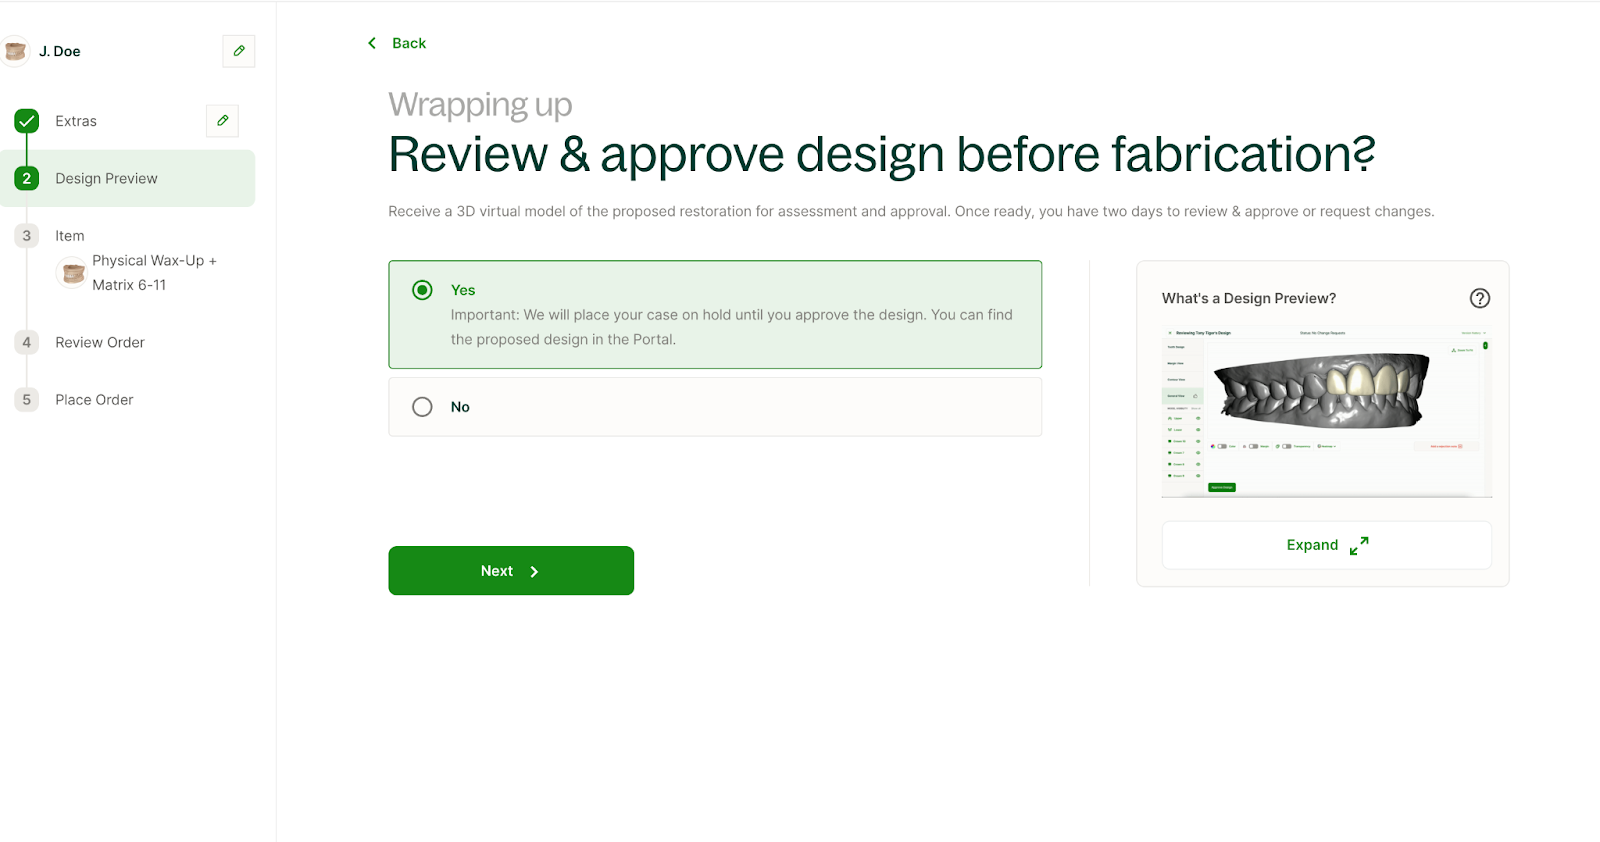Viewport: 1600px width, 842px height.
Task: Click the arrow chevron on Next button
Action: tap(534, 572)
